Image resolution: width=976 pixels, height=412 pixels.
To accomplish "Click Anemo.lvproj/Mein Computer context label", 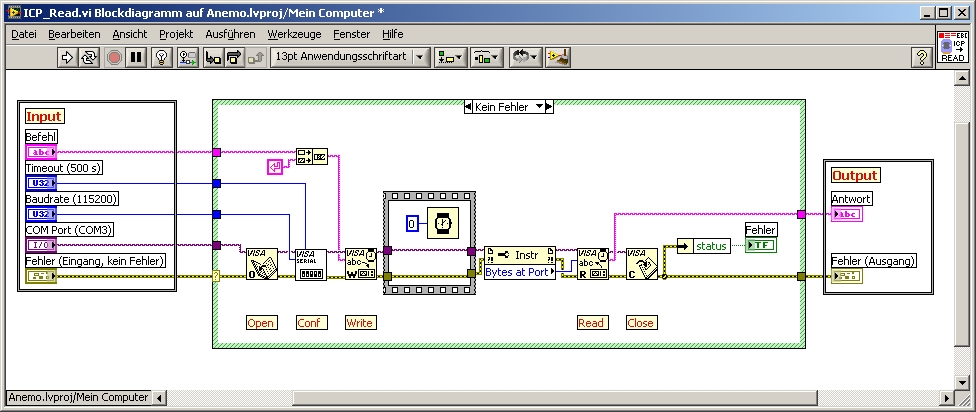I will pos(78,397).
